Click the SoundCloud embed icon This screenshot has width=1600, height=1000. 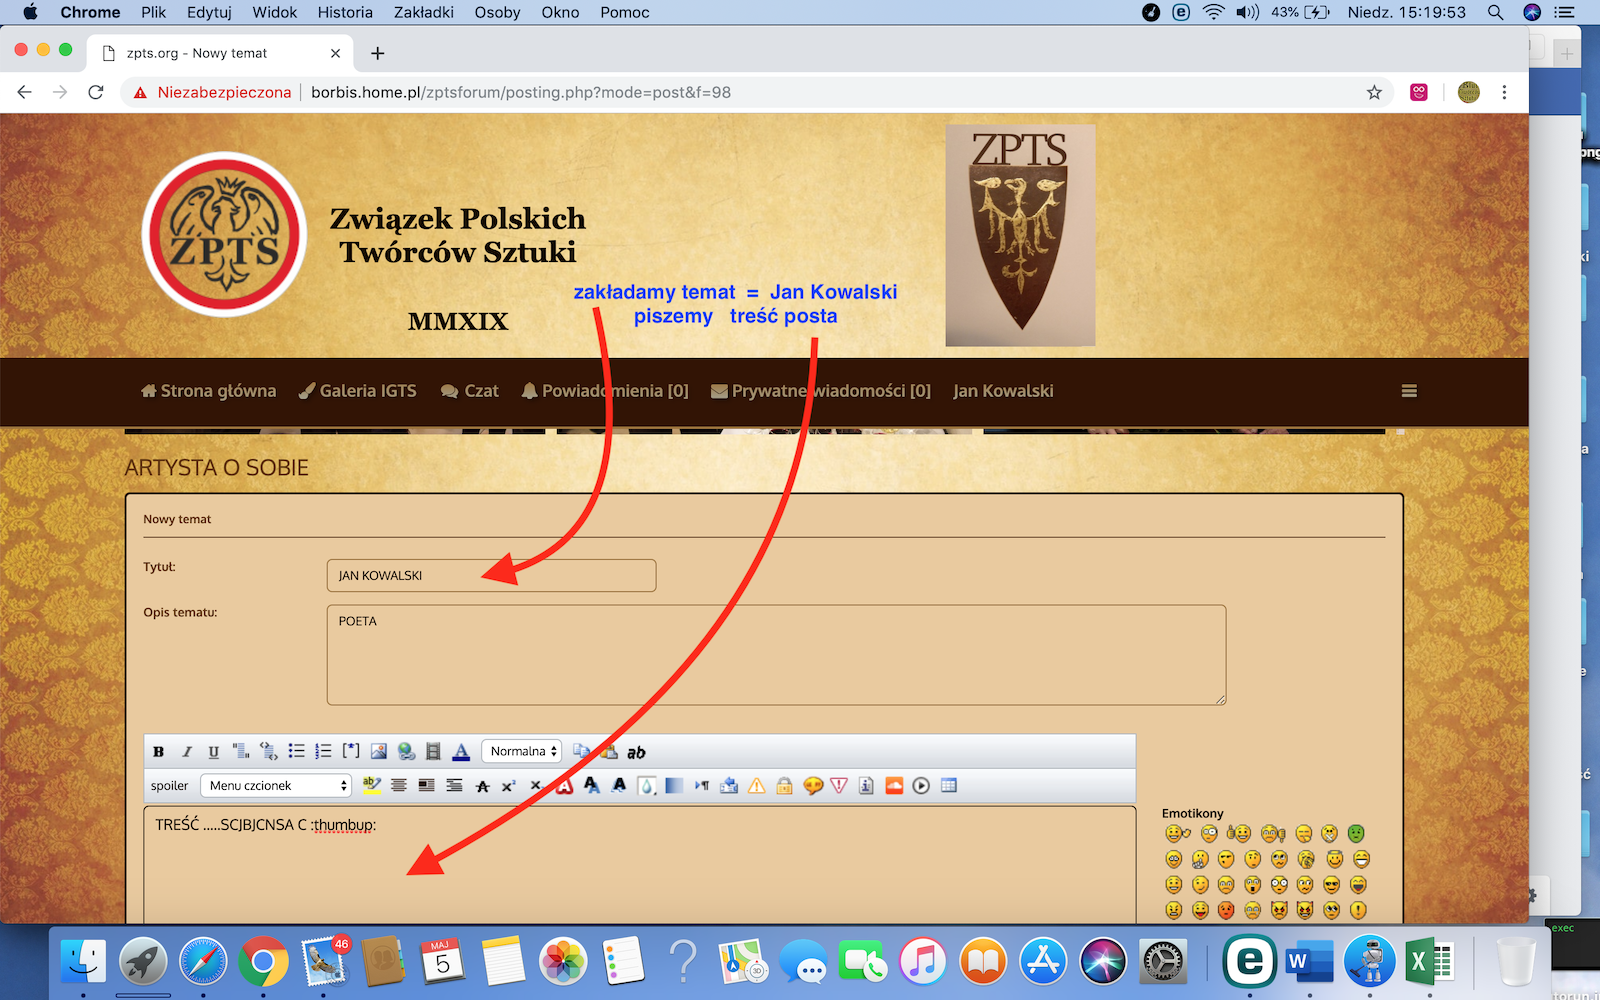pos(894,786)
